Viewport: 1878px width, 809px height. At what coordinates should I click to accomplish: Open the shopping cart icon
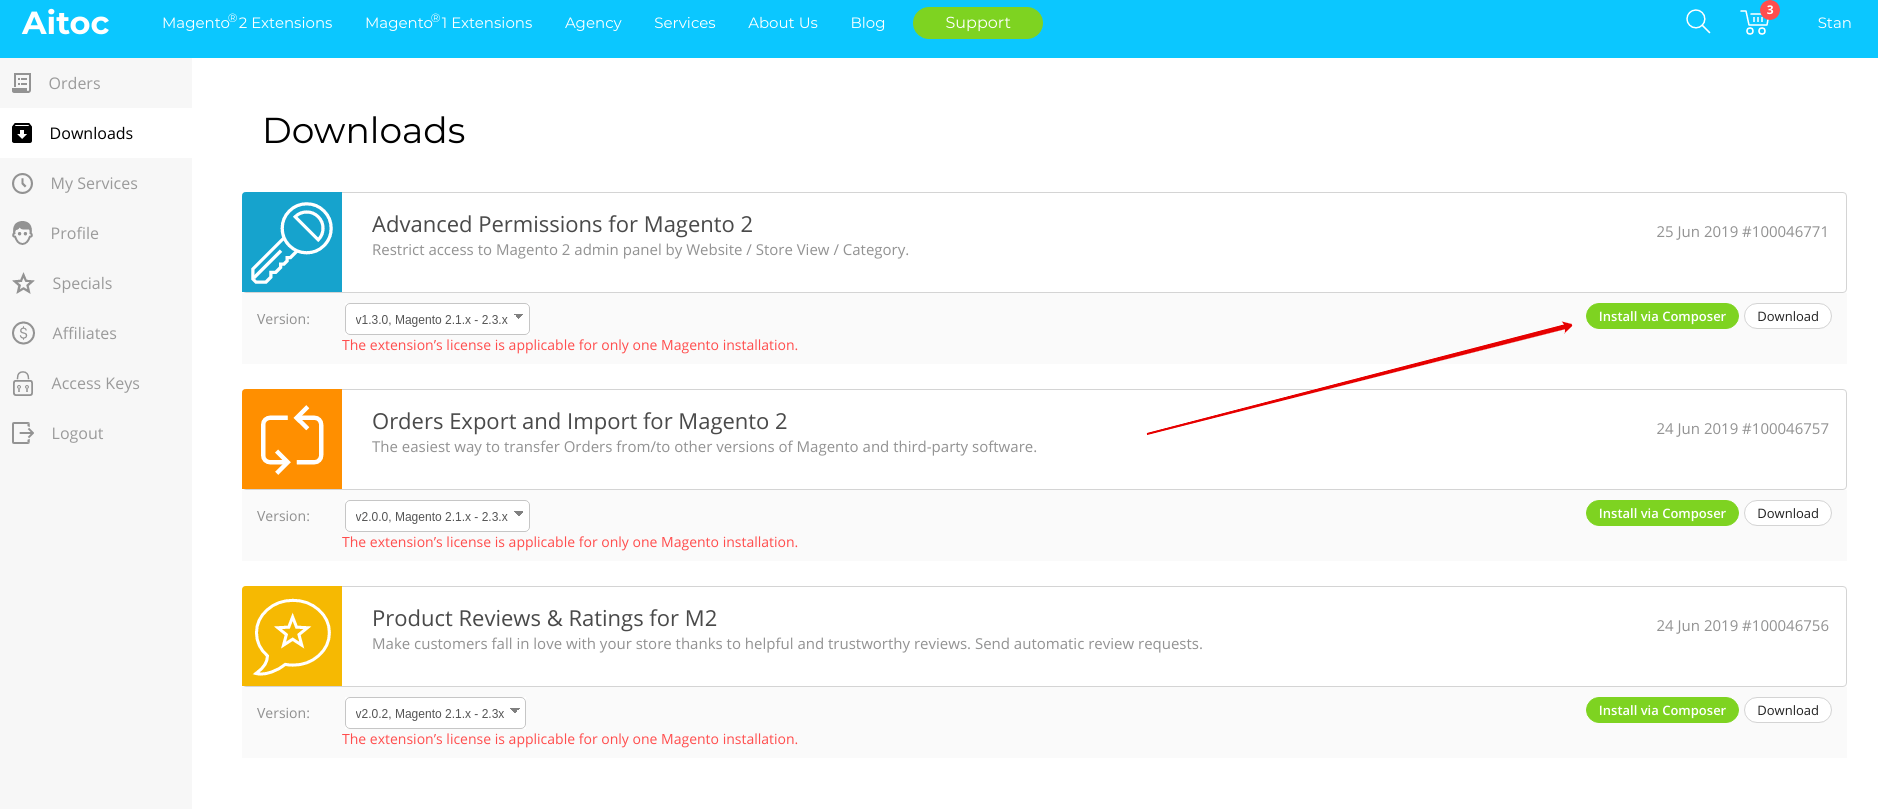pos(1755,23)
